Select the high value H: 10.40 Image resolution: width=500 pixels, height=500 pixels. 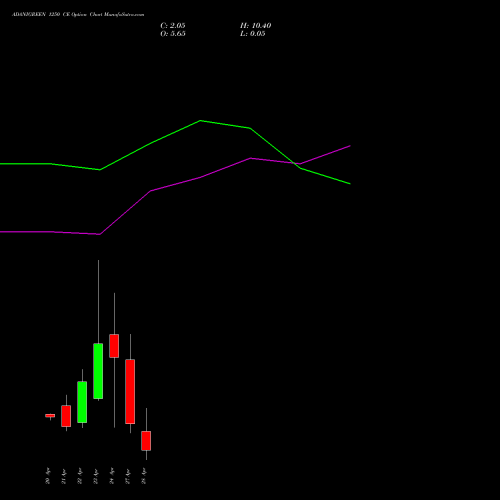(x=255, y=26)
